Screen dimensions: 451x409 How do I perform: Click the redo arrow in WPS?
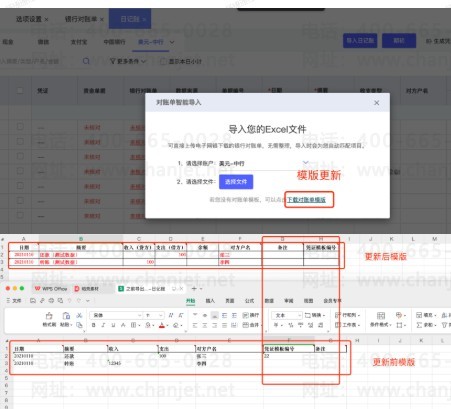point(78,301)
